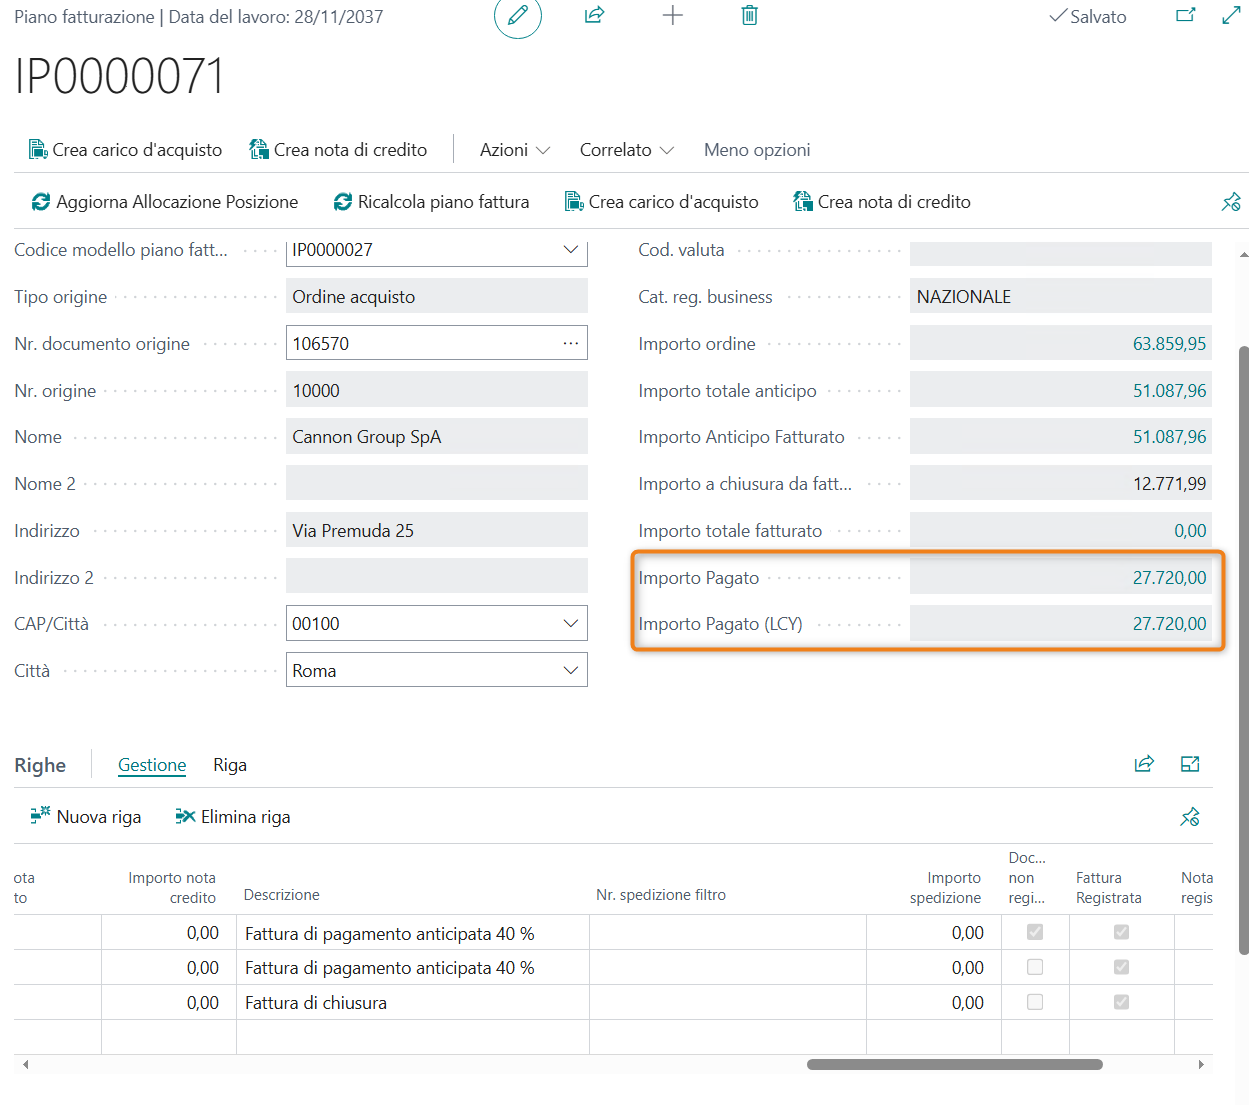
Task: Toggle Doc. non registrato checkbox in first row
Action: tap(1035, 932)
